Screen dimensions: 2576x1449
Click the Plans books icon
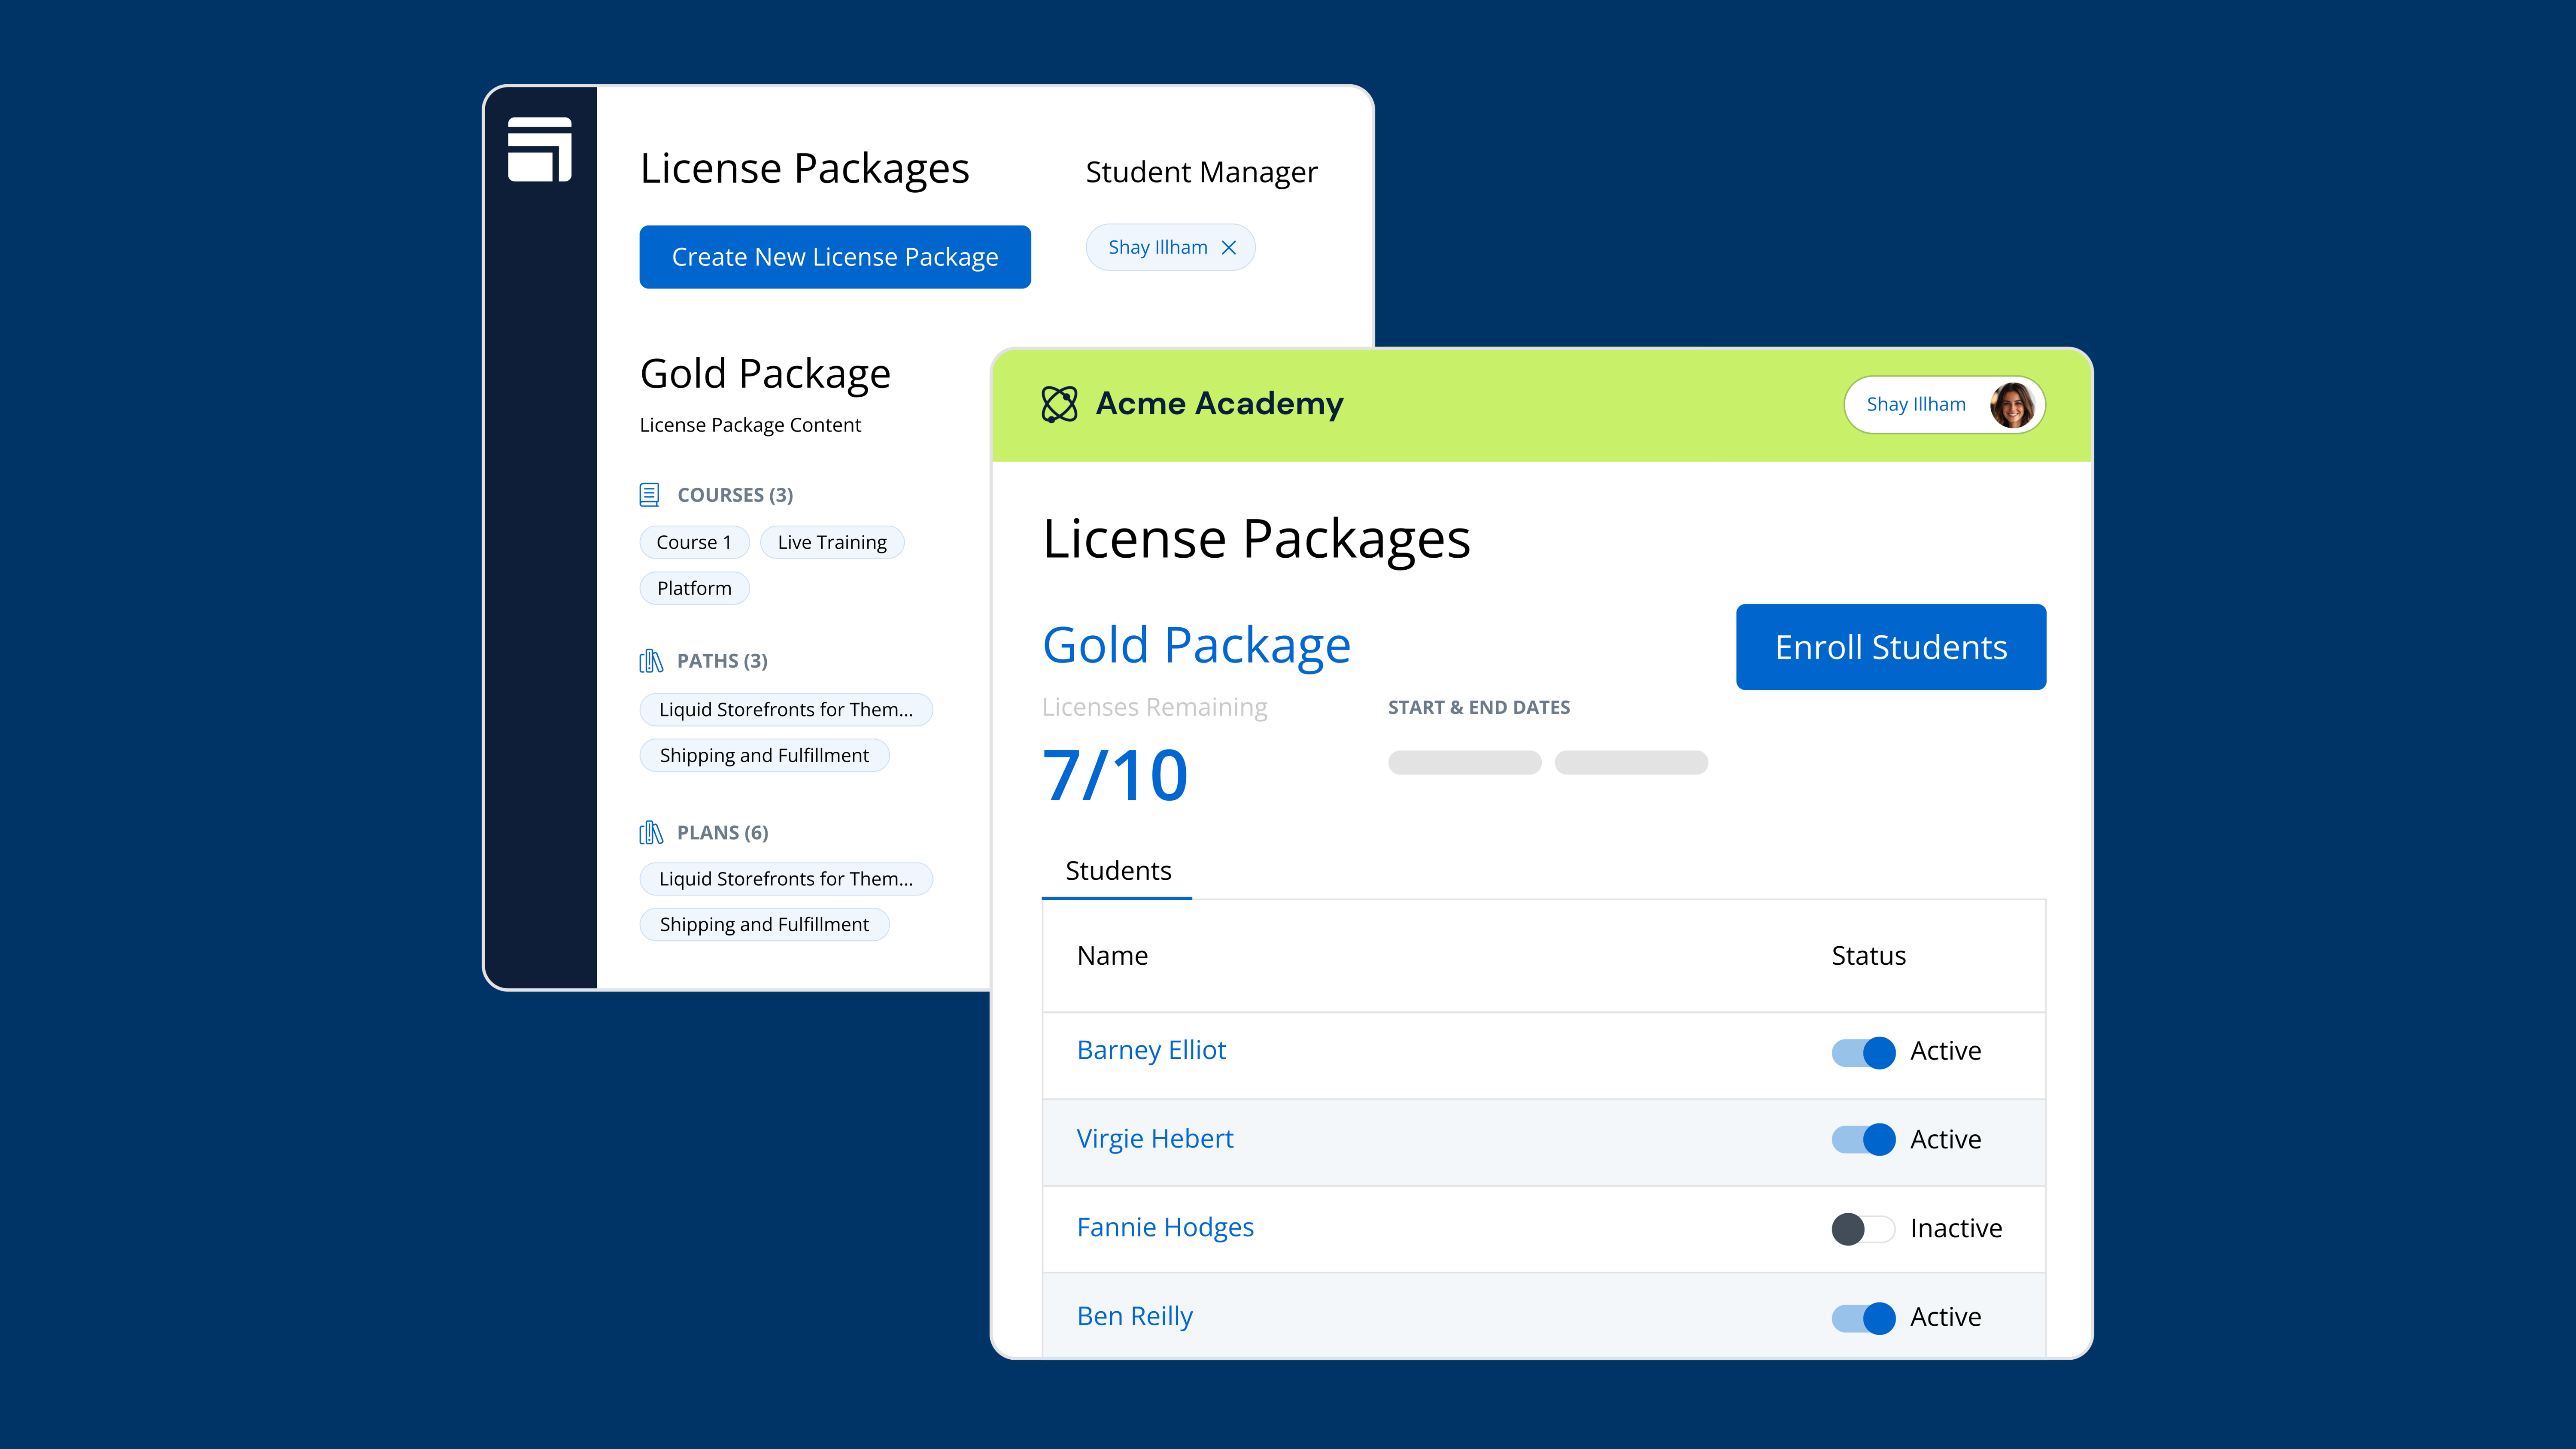coord(651,832)
